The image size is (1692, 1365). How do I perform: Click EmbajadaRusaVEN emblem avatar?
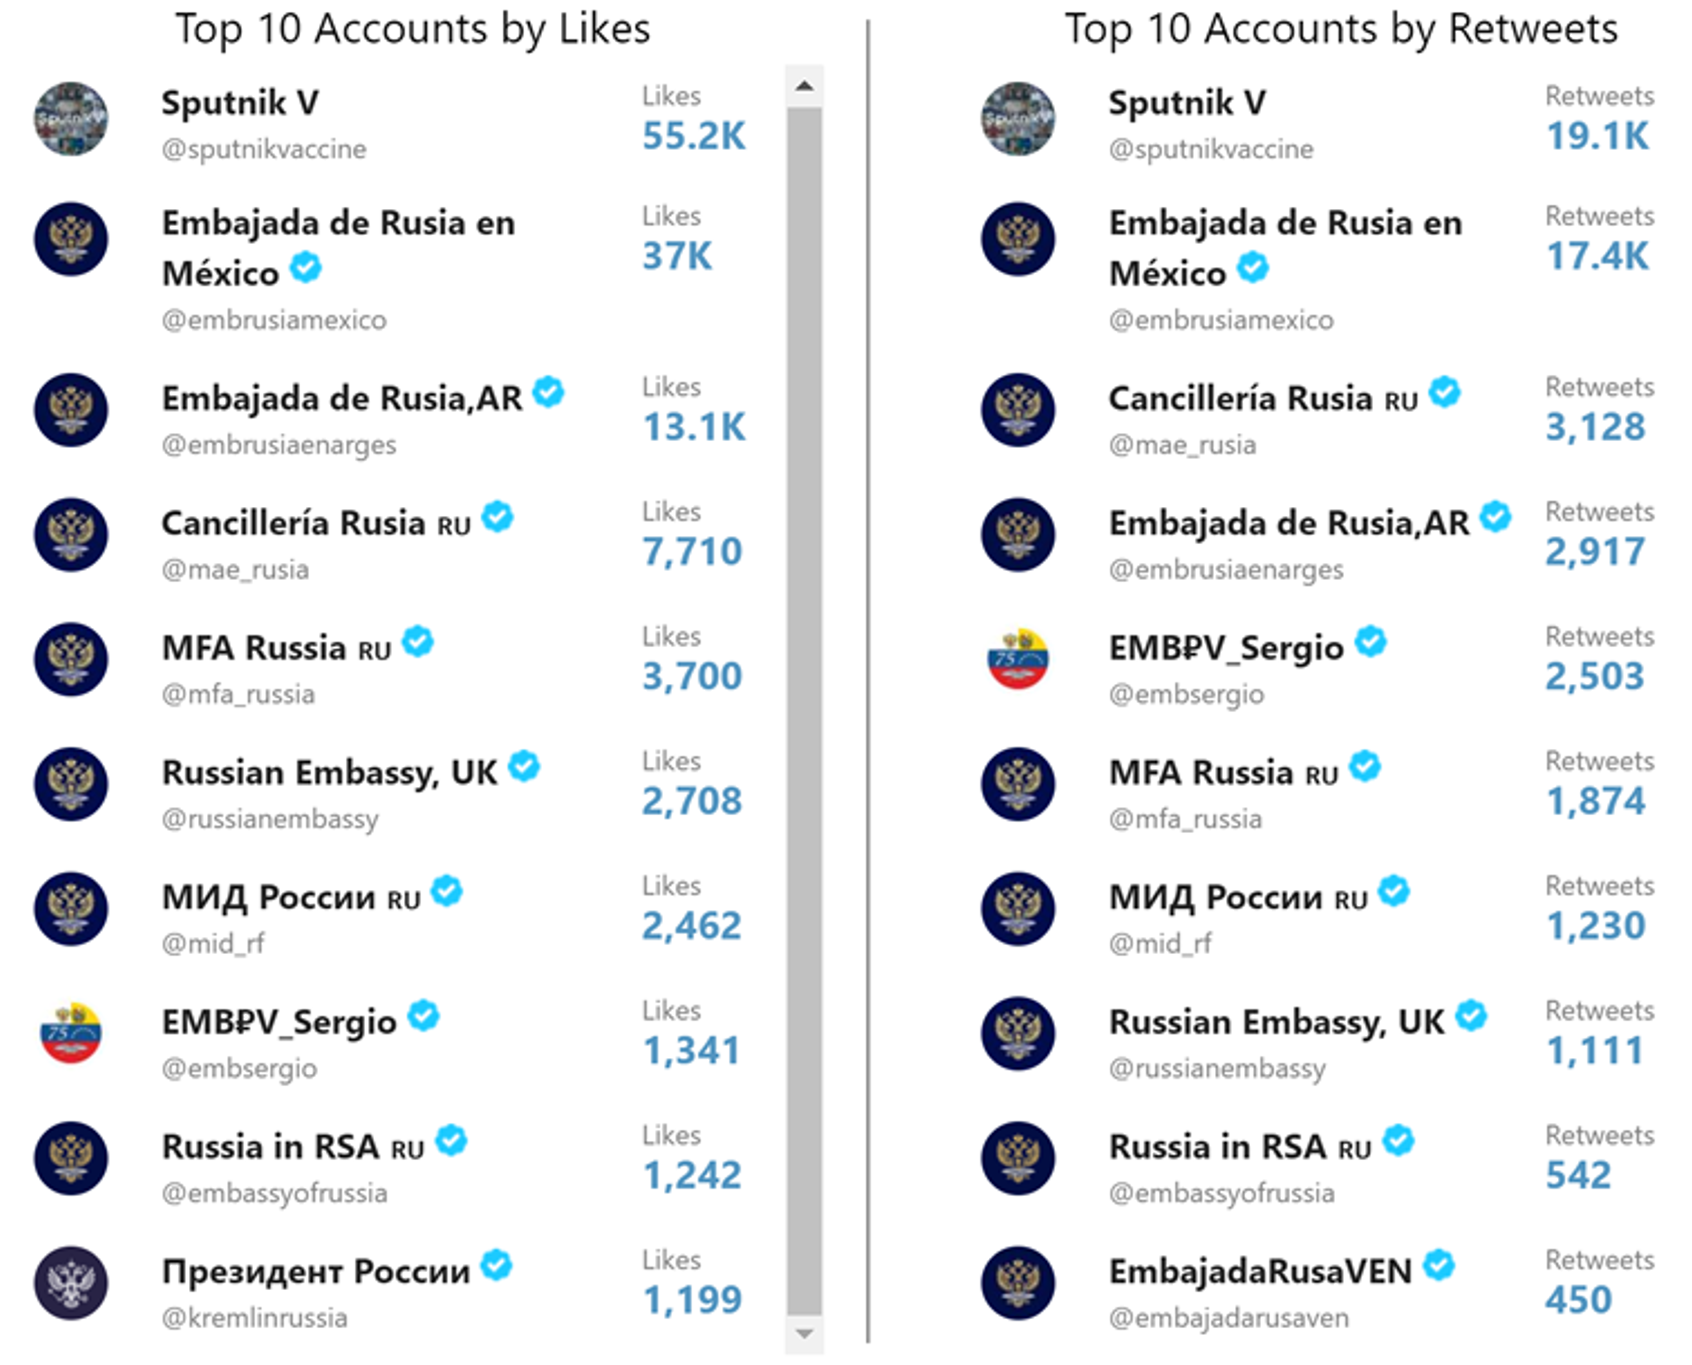1018,1283
